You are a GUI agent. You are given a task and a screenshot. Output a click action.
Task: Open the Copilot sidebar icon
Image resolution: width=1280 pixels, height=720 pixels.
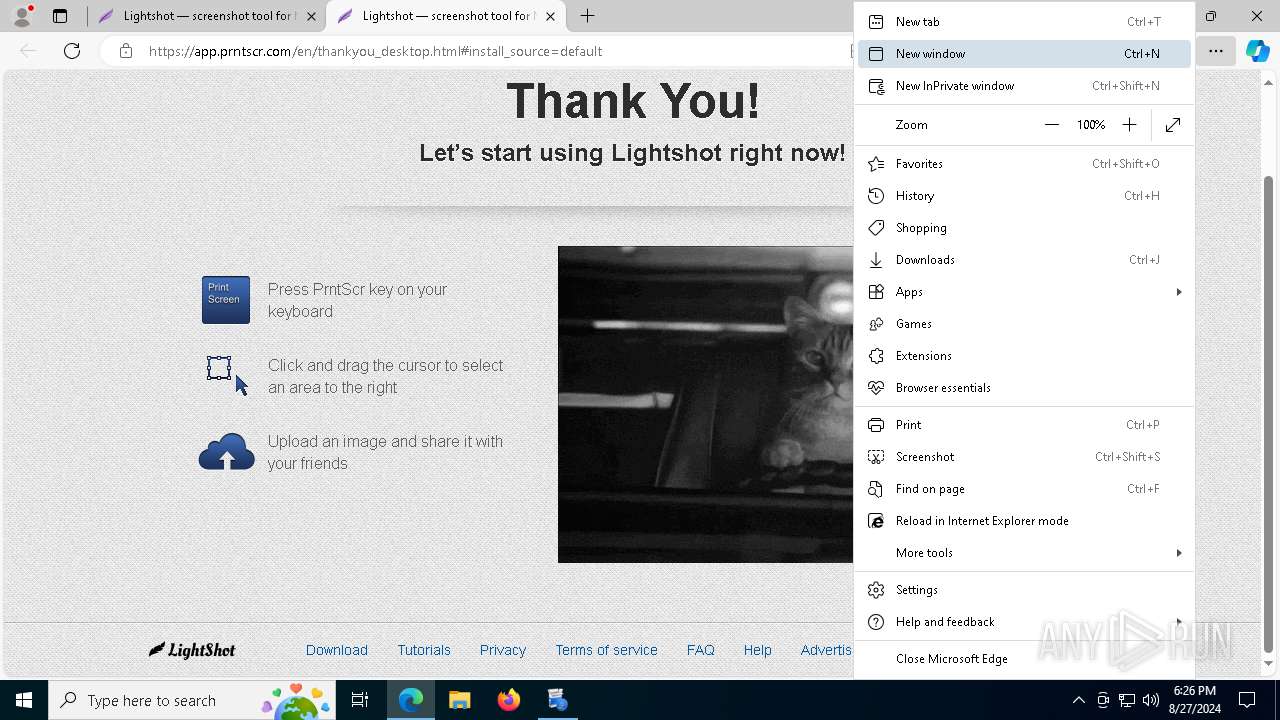[1257, 51]
